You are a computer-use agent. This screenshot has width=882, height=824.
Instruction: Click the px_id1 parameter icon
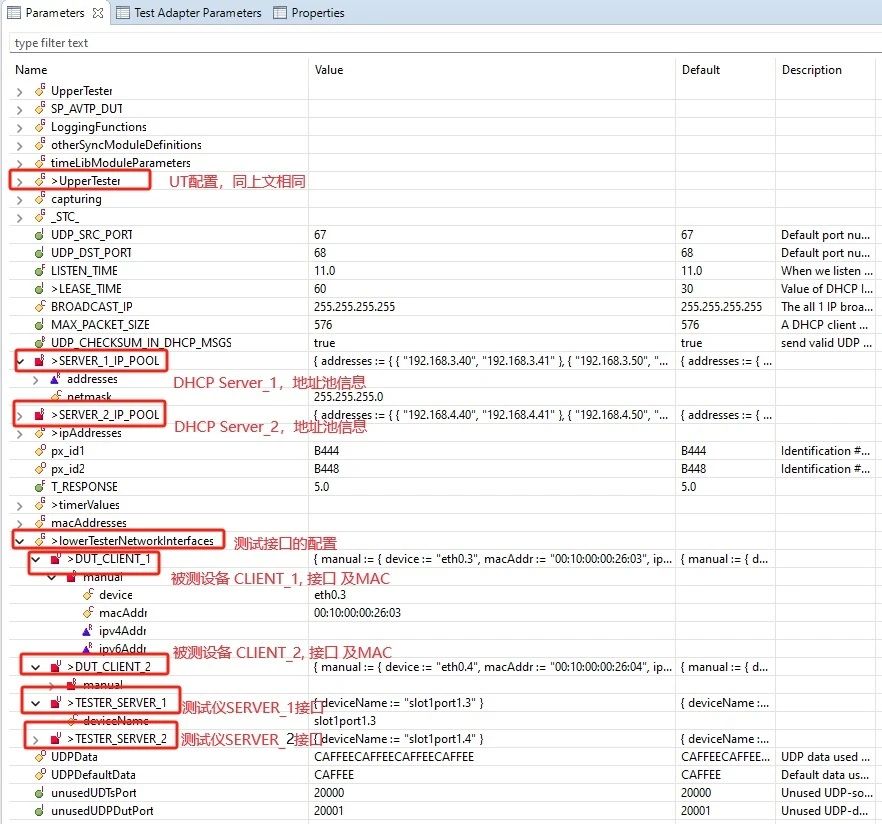(40, 451)
